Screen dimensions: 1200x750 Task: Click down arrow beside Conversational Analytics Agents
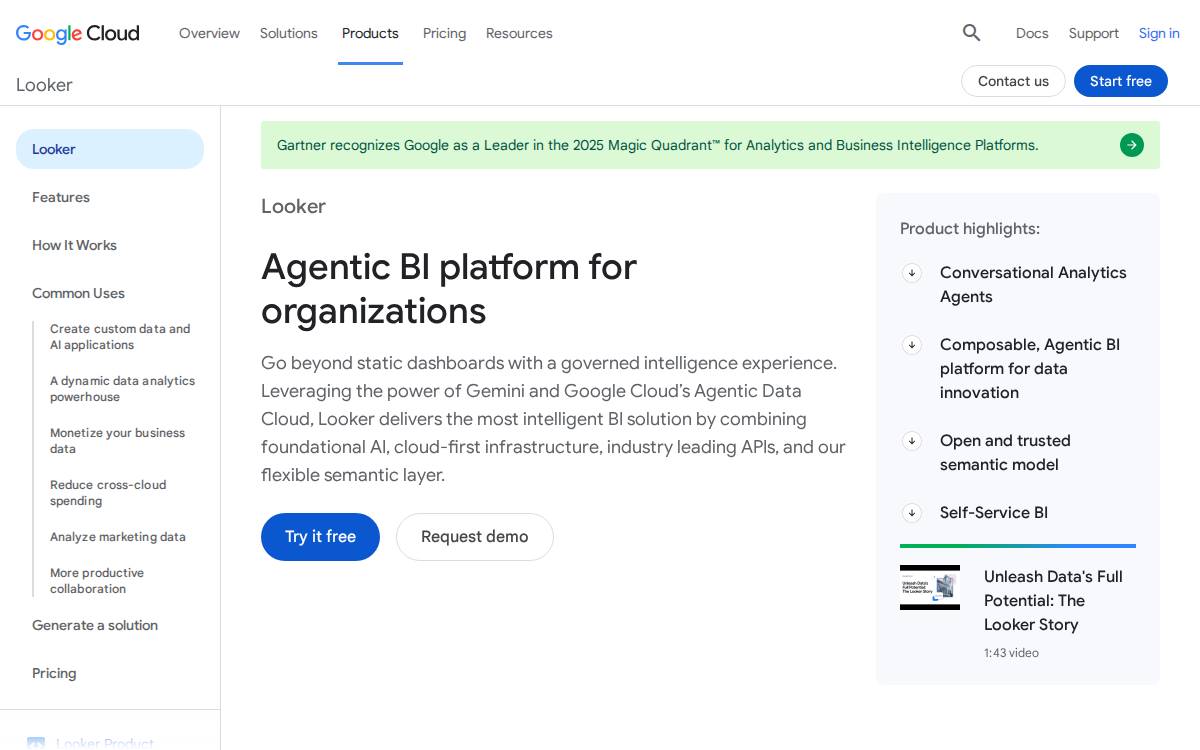tap(912, 273)
